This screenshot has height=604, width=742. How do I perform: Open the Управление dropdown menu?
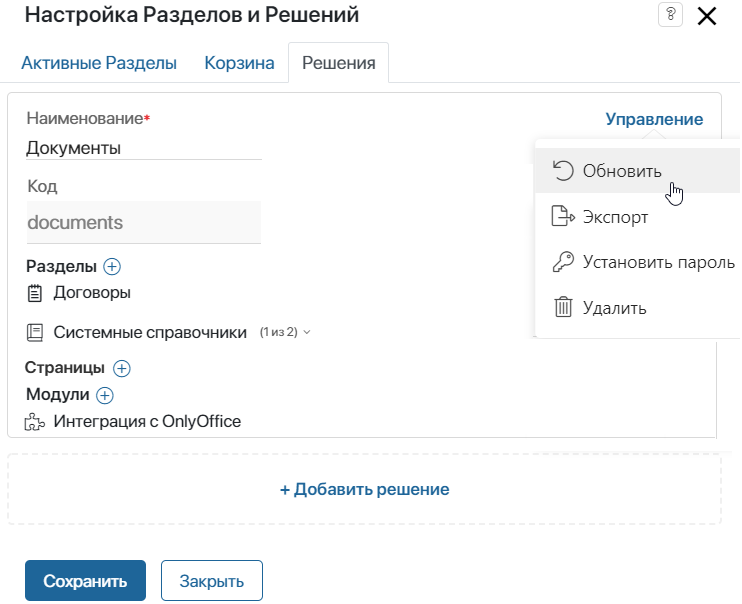tap(654, 119)
